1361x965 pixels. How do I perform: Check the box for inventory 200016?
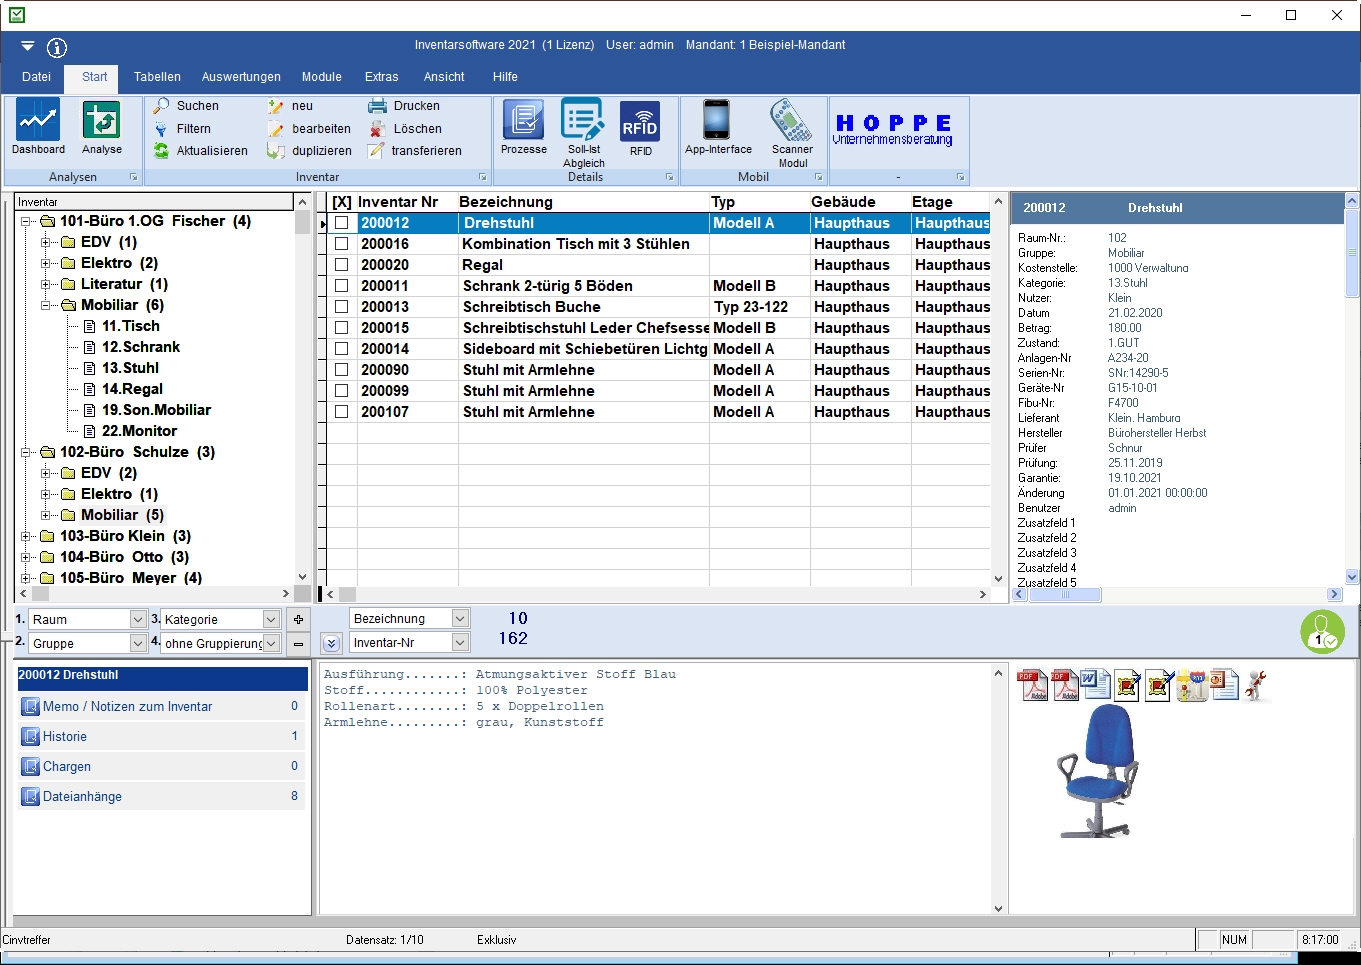coord(341,244)
